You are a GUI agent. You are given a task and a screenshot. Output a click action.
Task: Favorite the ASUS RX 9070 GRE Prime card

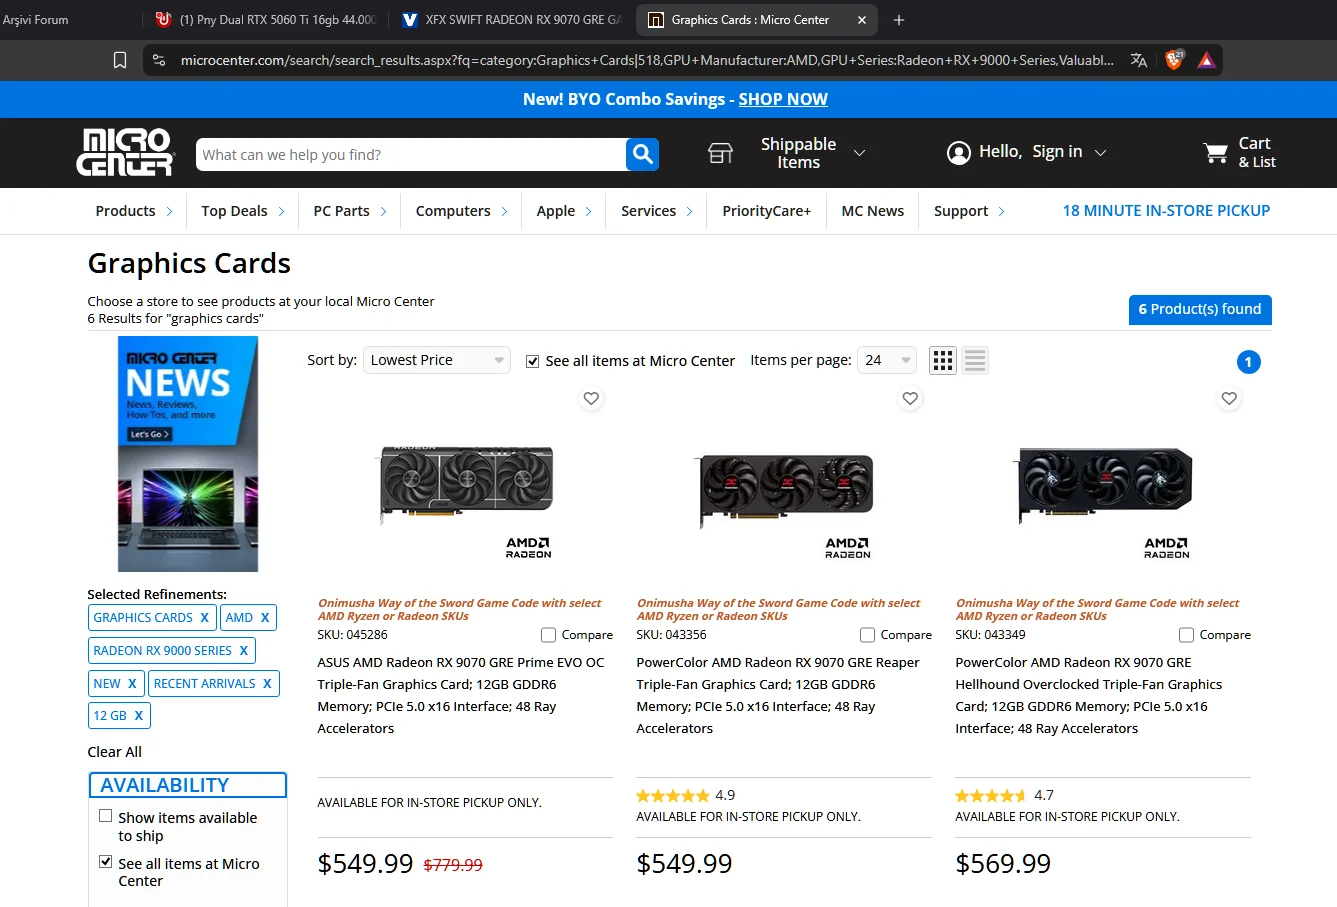(x=591, y=398)
